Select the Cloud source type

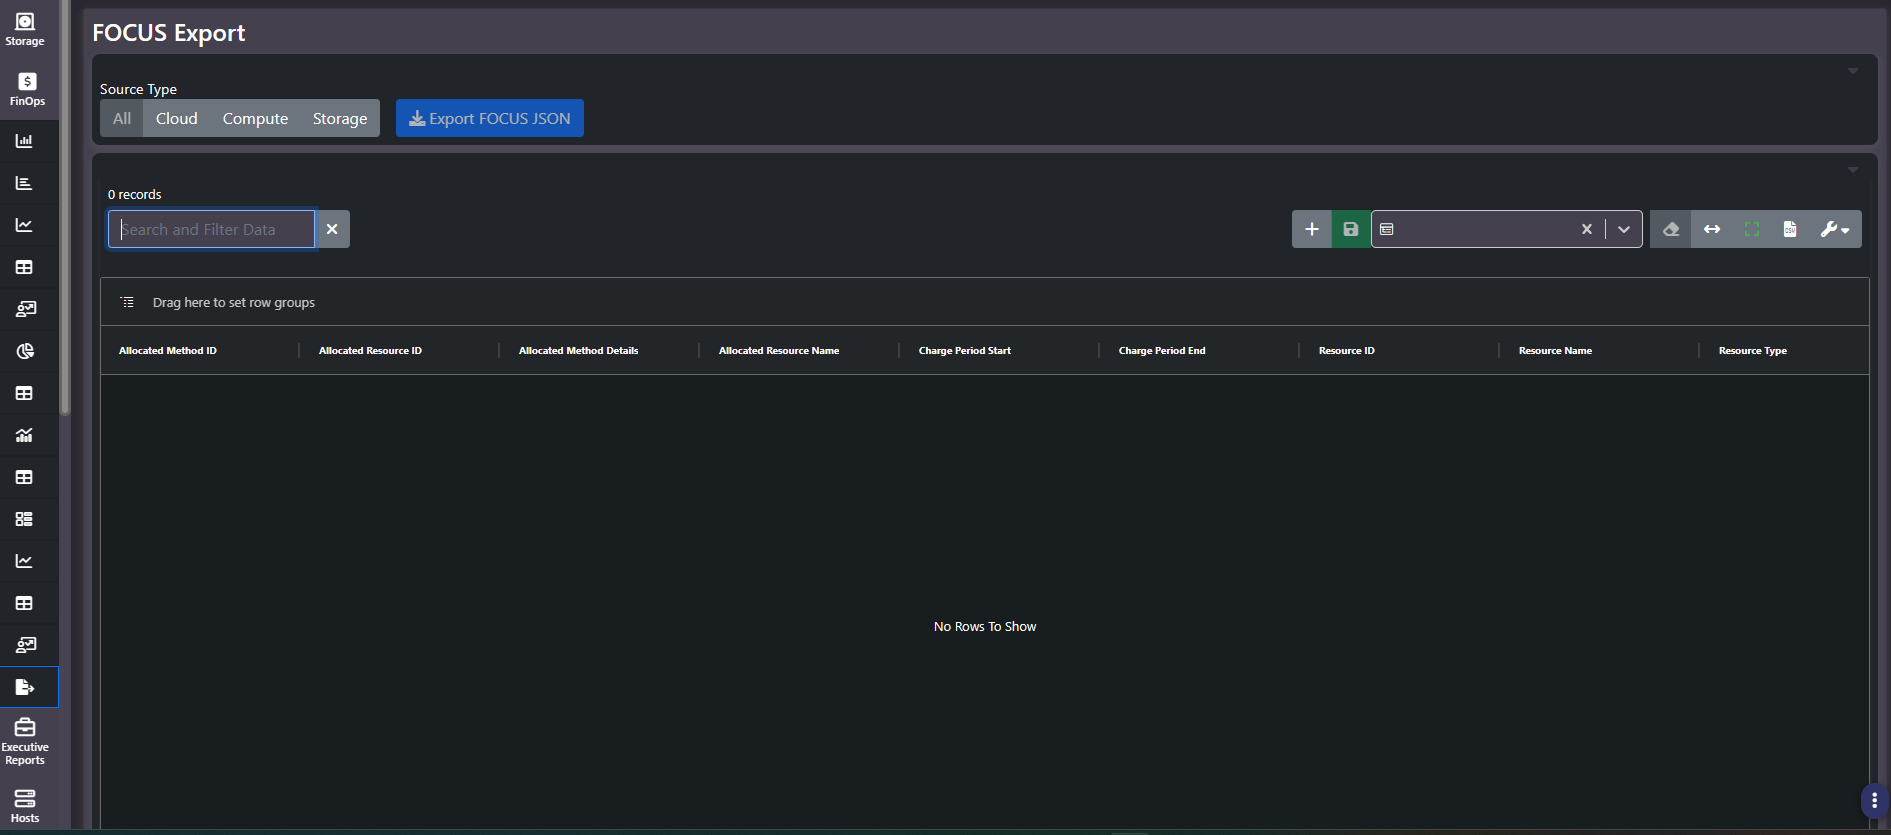(x=177, y=118)
